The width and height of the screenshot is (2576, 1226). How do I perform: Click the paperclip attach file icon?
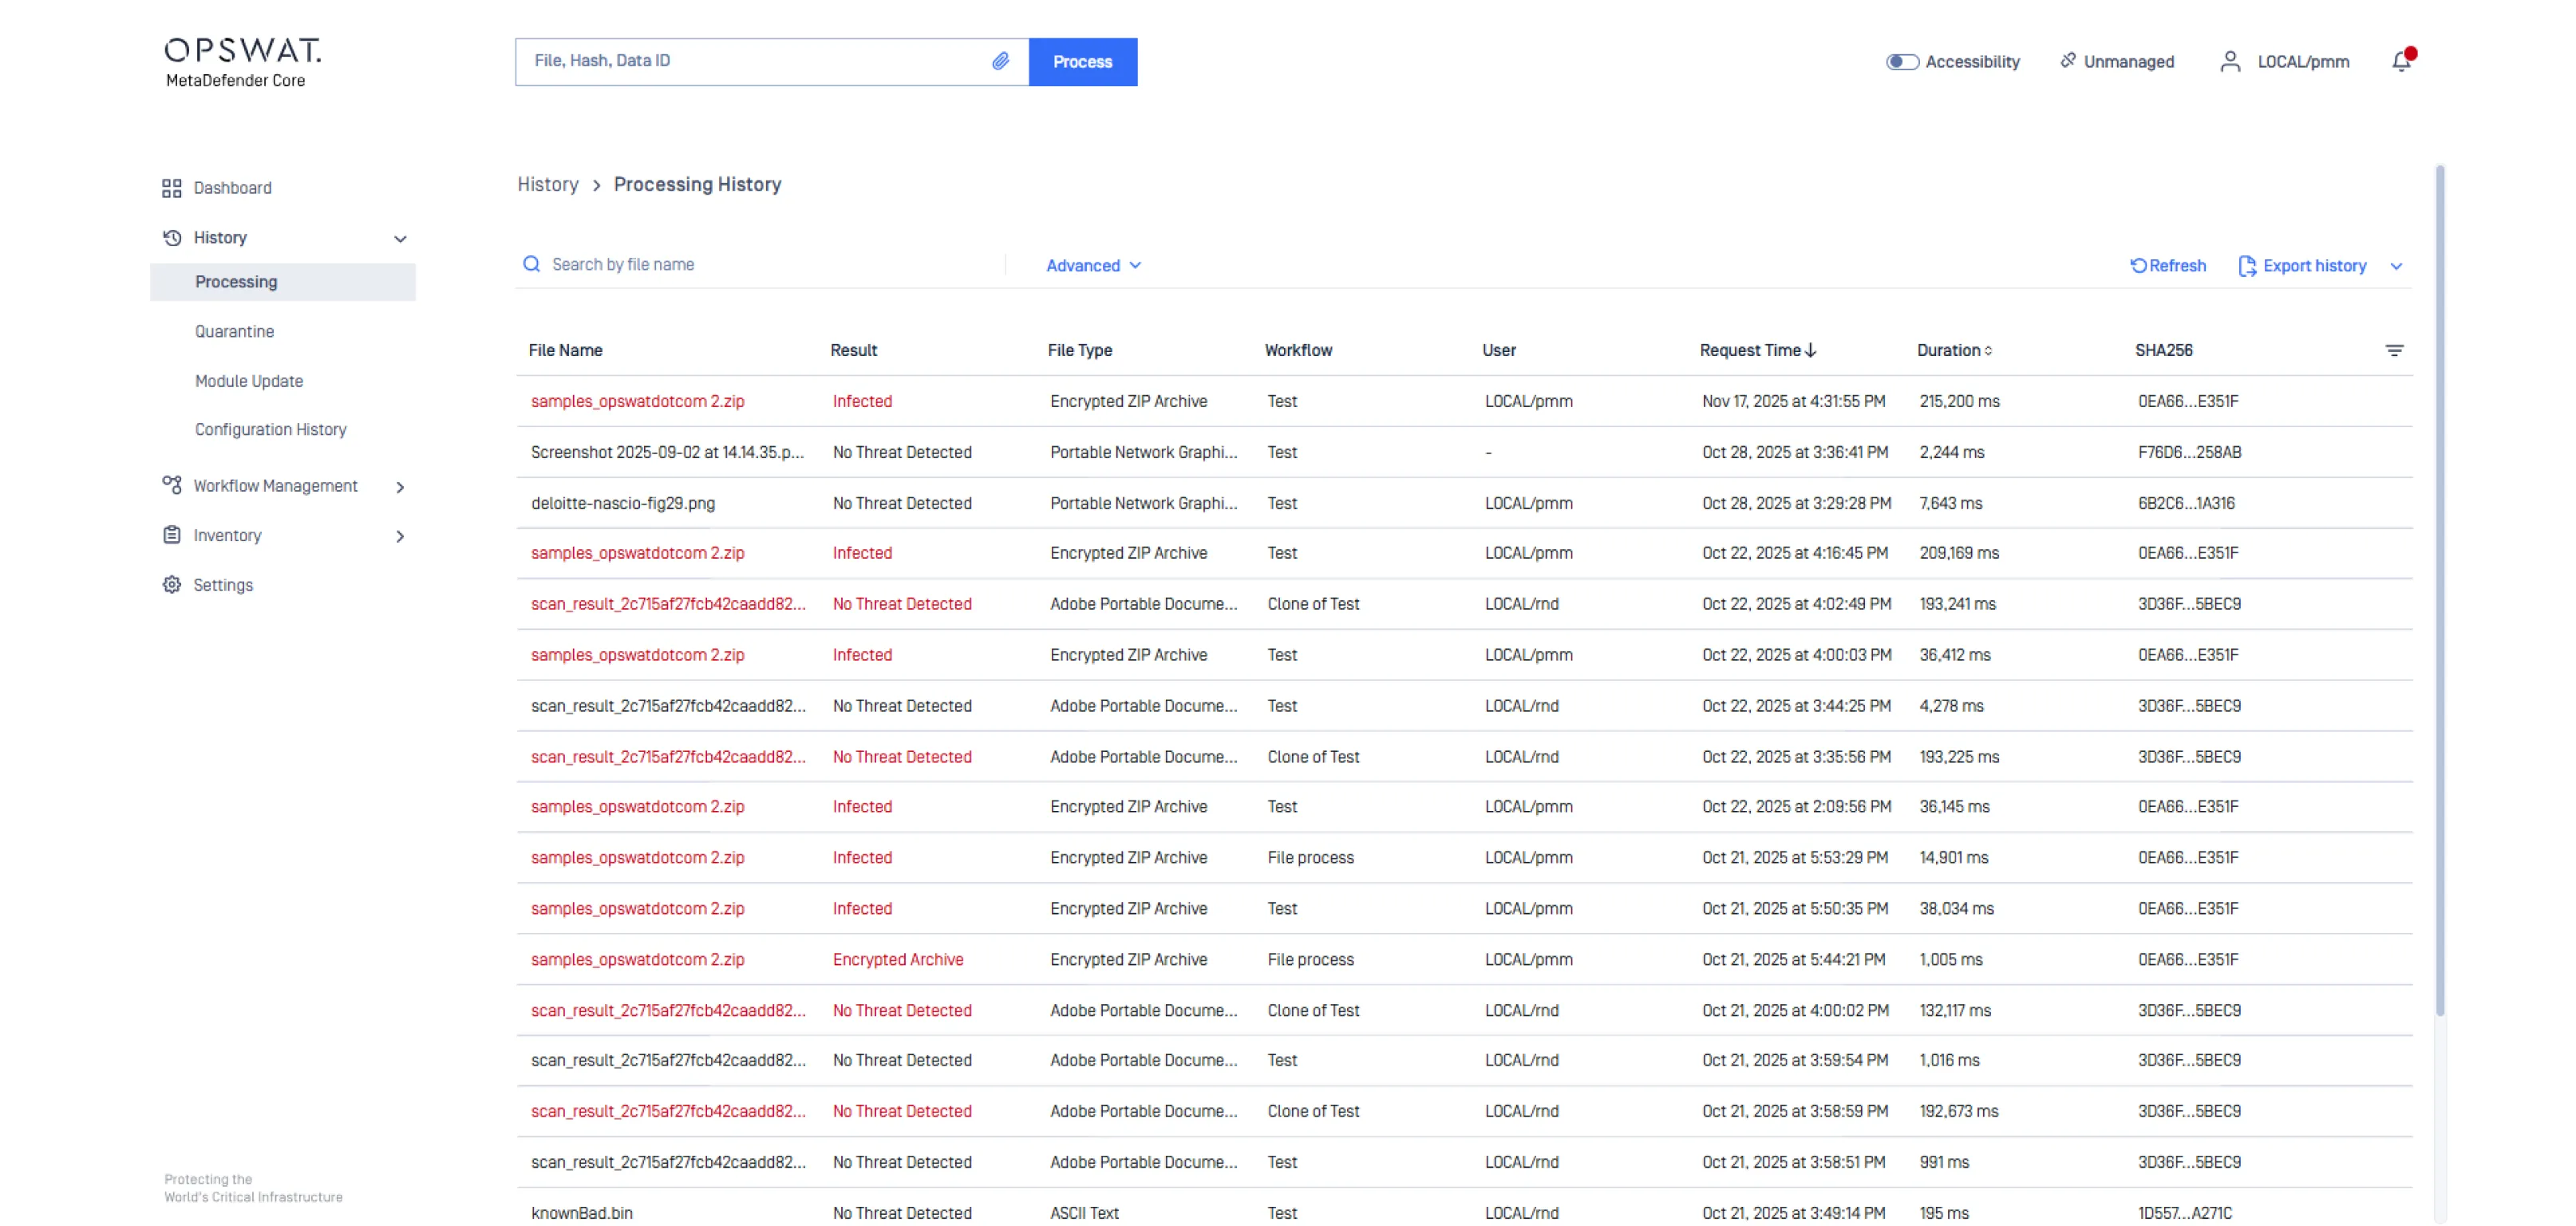[x=1000, y=61]
